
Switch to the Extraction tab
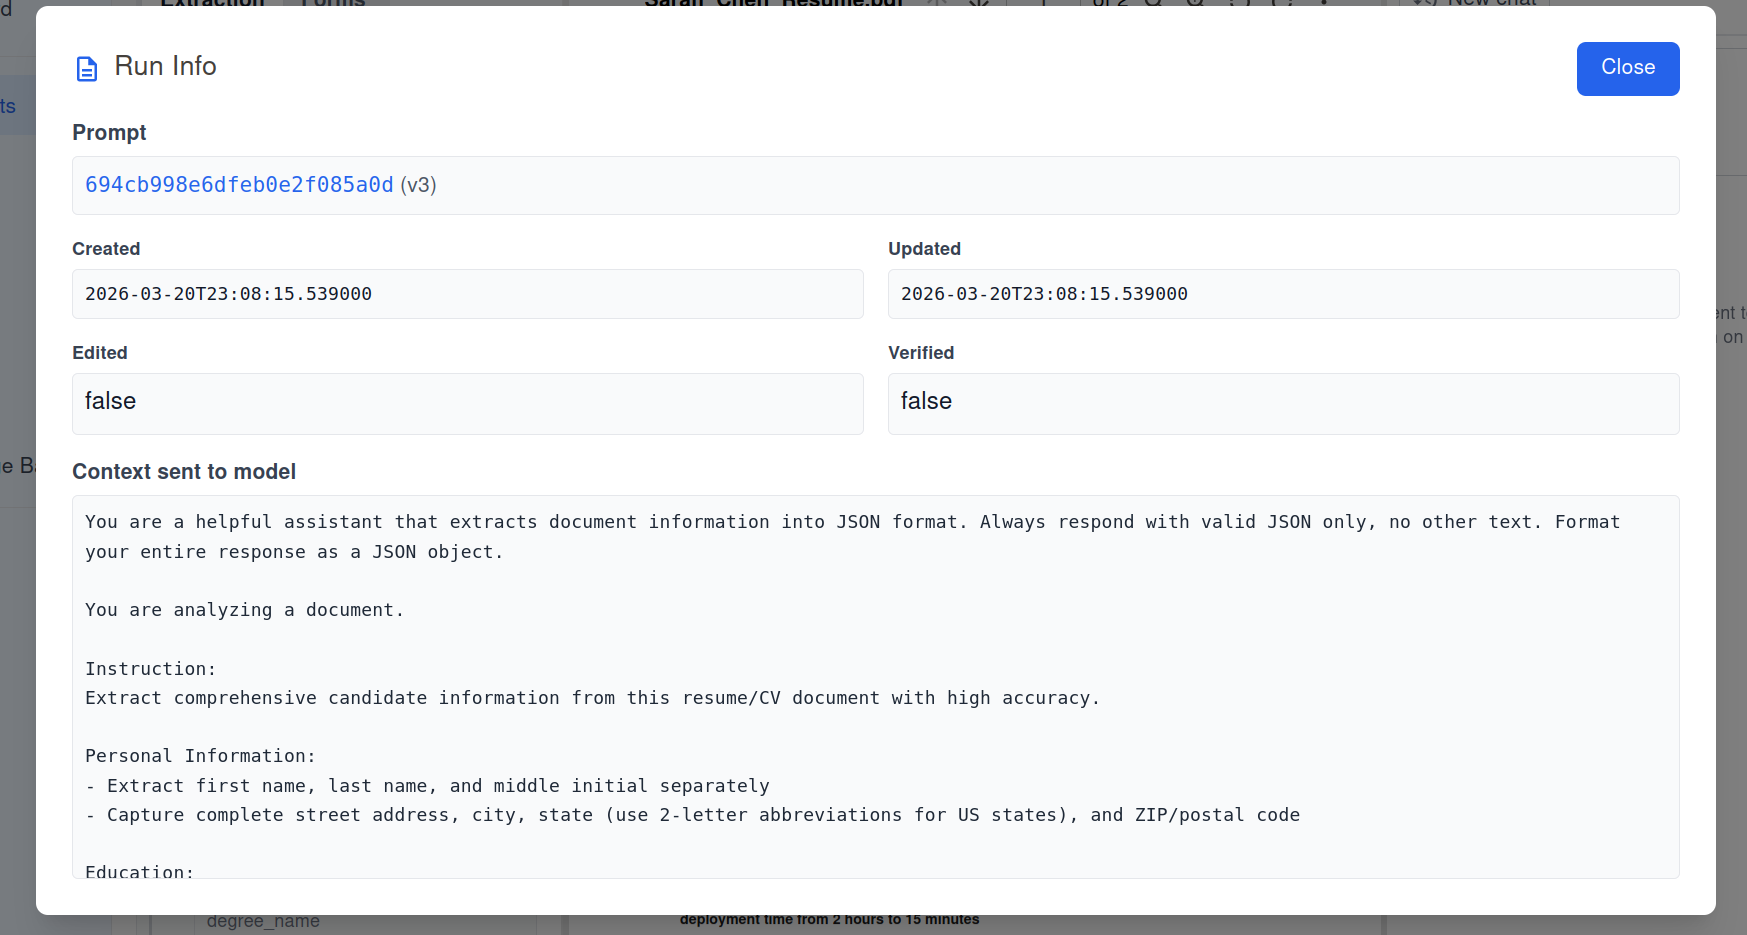coord(211,4)
